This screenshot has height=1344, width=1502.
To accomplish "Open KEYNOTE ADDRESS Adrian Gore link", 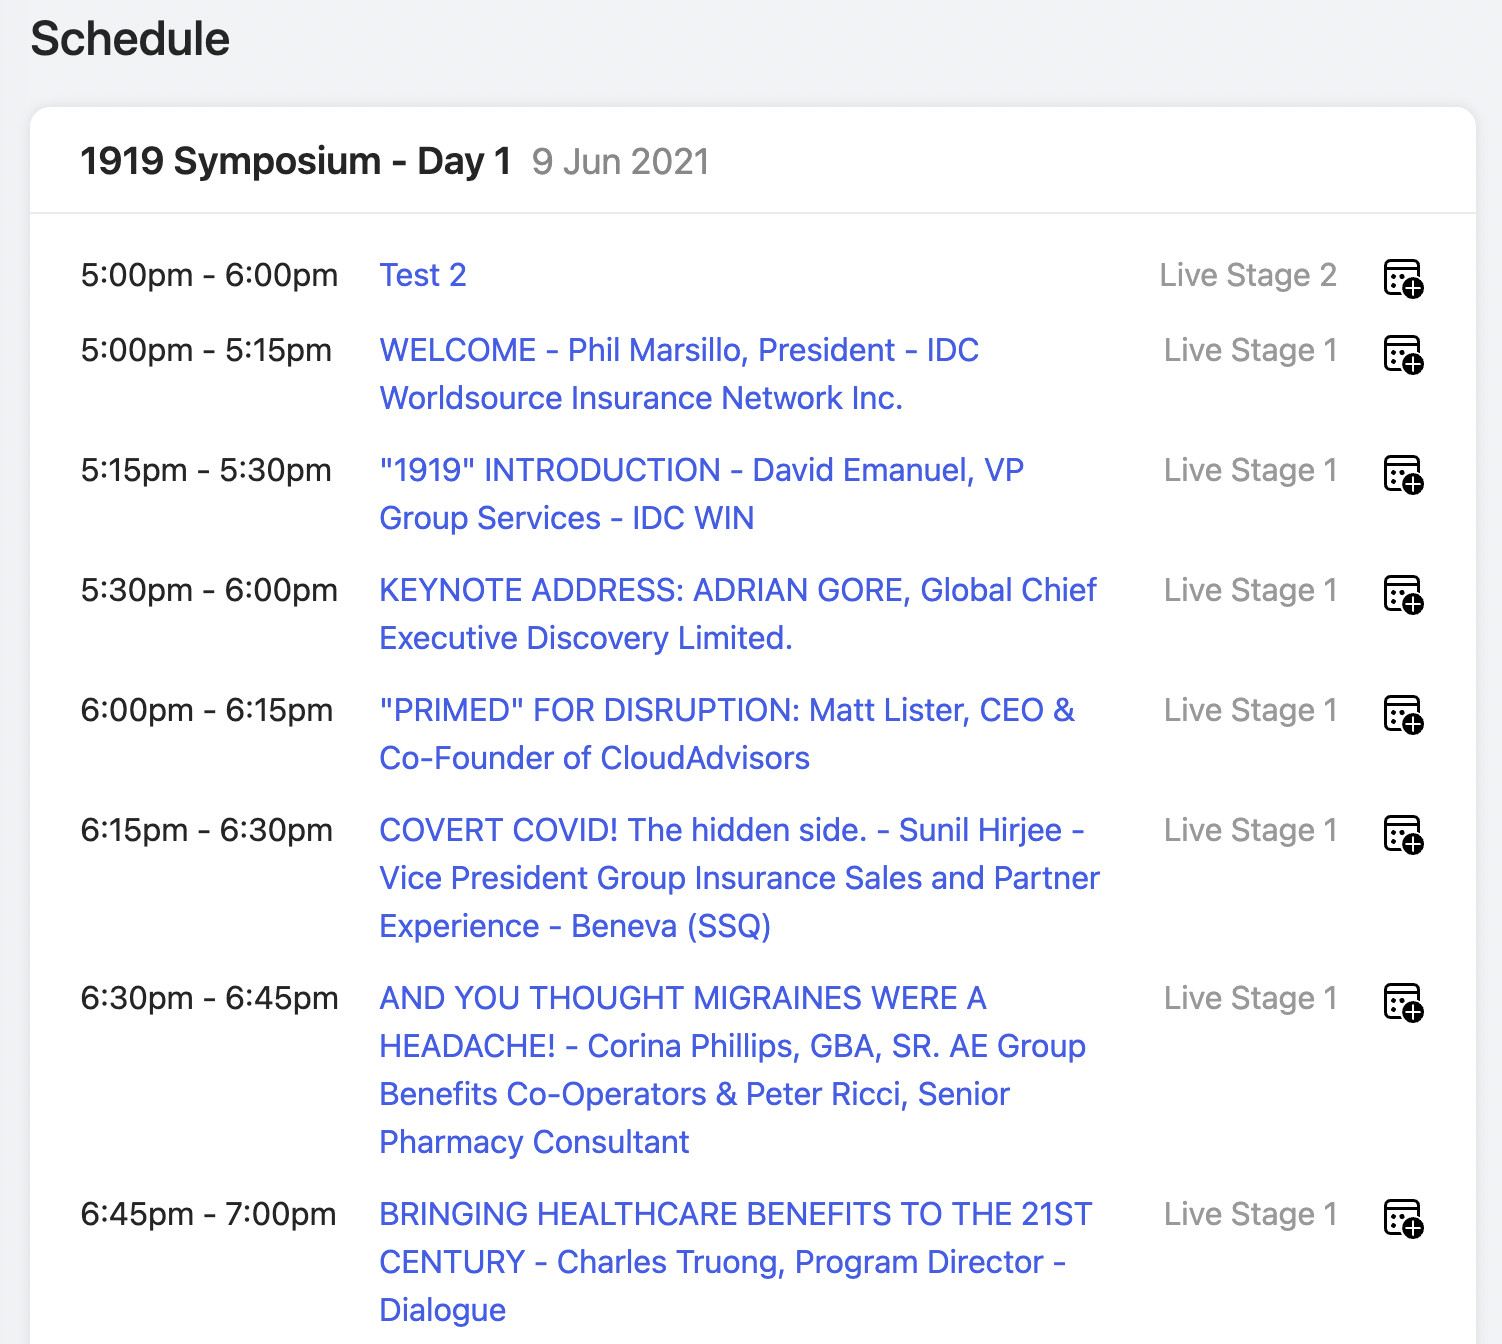I will [x=738, y=614].
